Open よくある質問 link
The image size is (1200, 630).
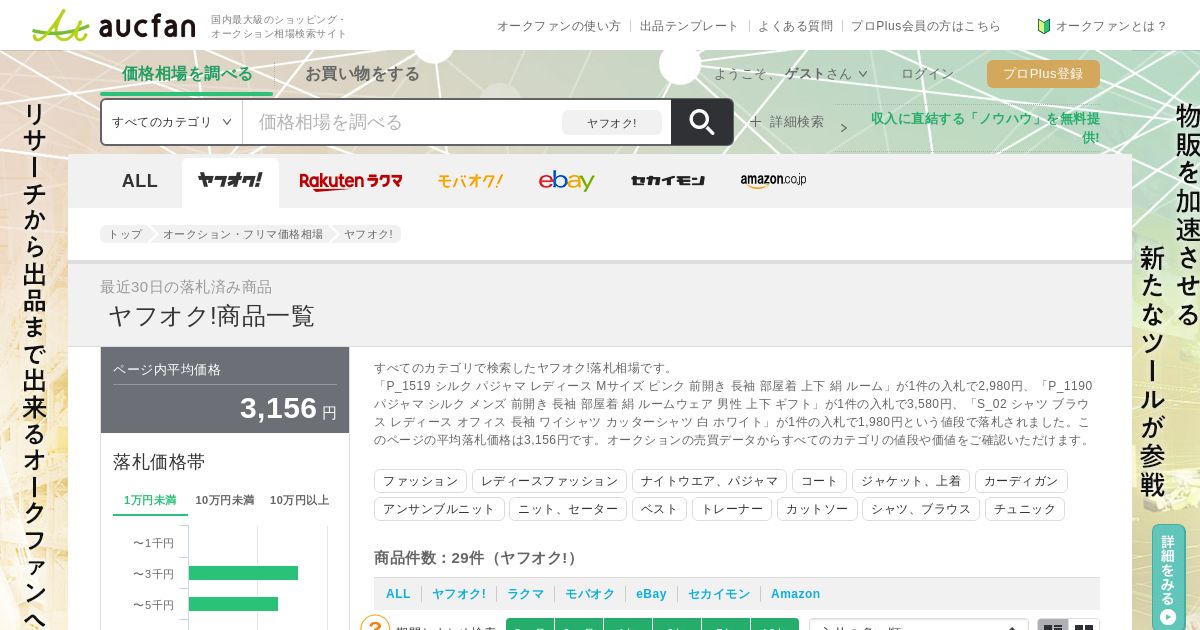point(795,26)
